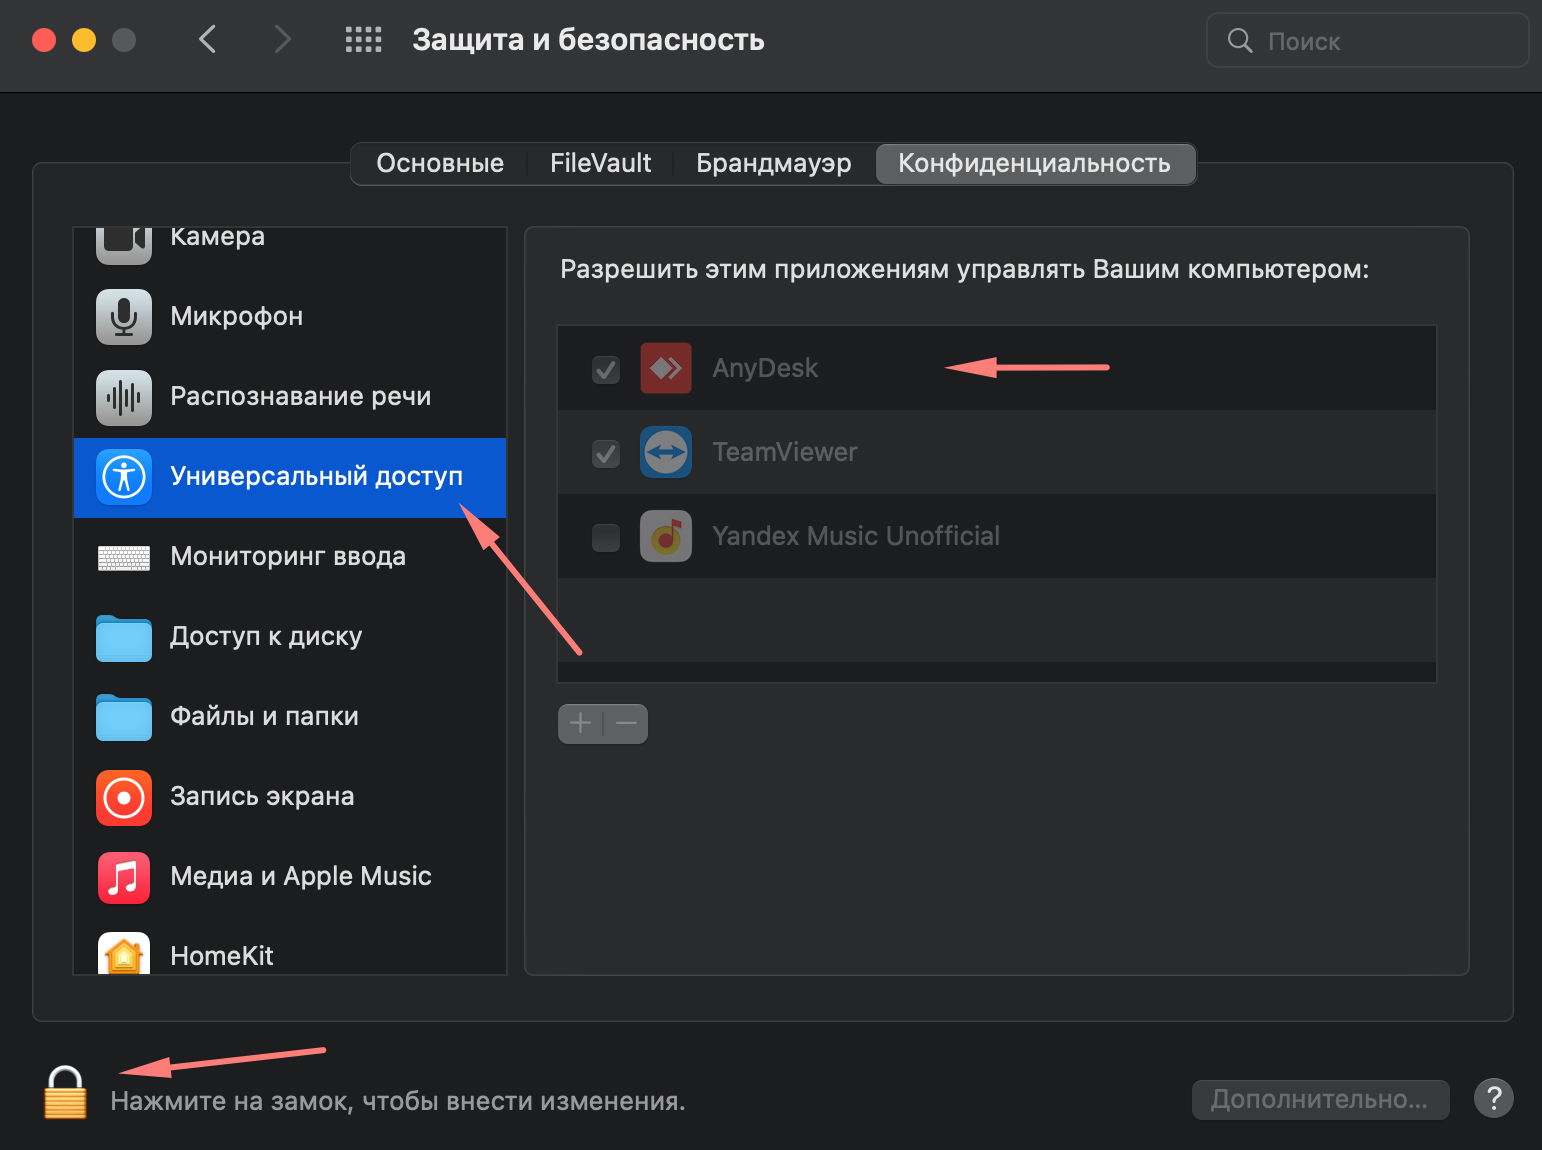Click the Дополнительно… button
The height and width of the screenshot is (1150, 1542).
coord(1320,1099)
